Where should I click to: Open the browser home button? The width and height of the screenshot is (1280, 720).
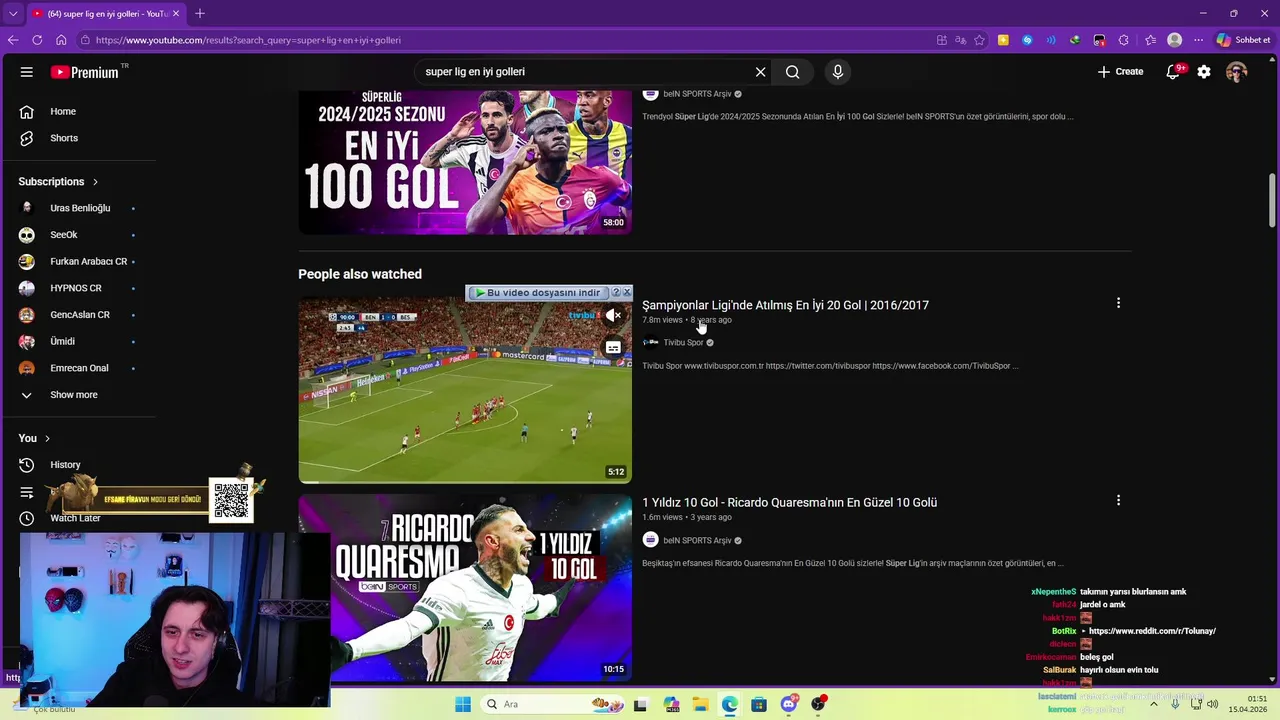(61, 40)
